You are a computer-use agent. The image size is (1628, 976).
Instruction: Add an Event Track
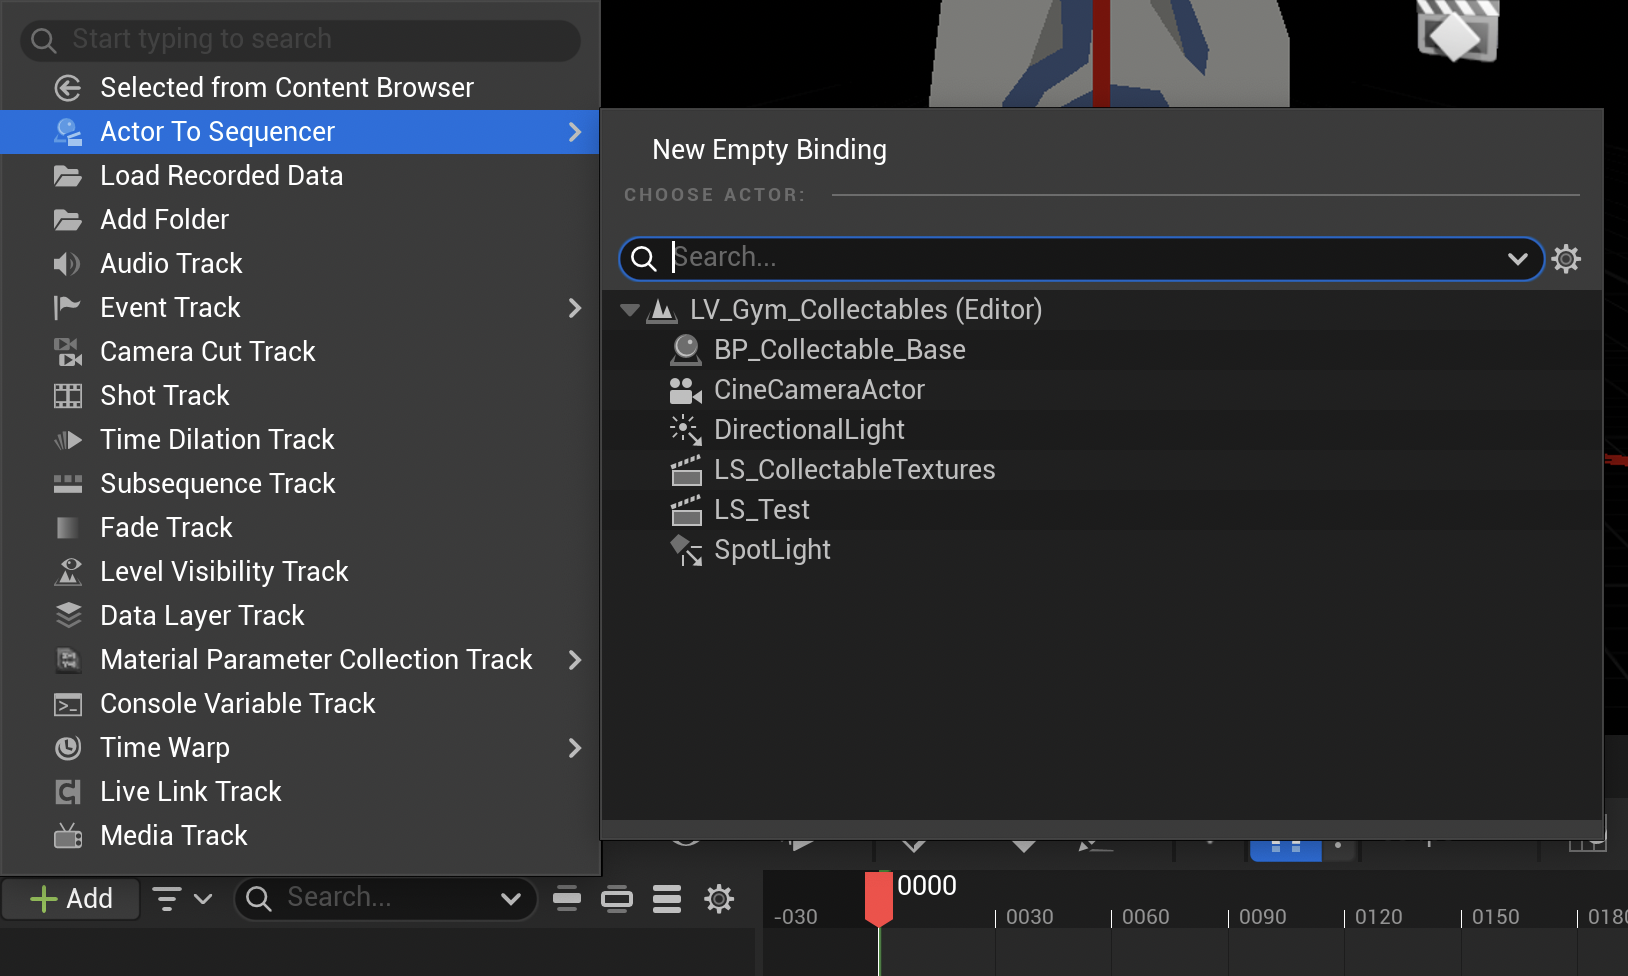click(x=169, y=307)
